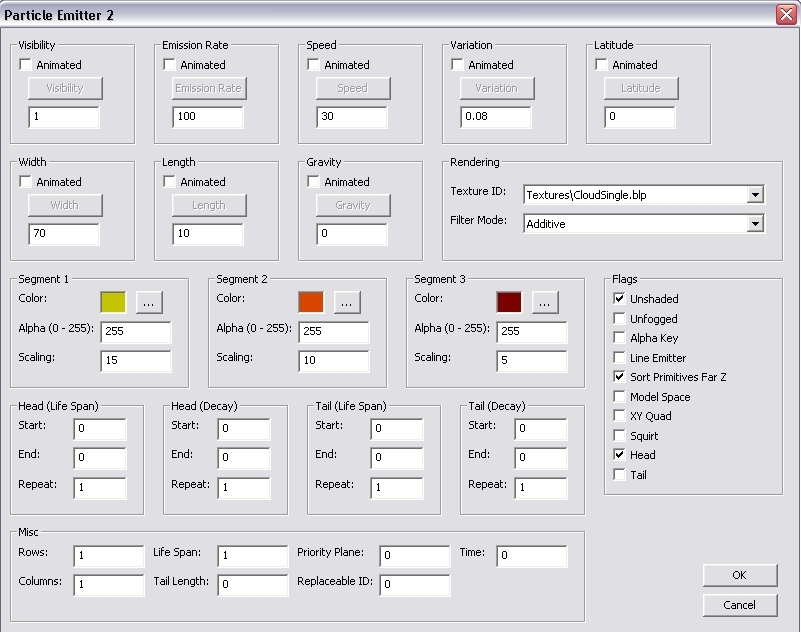
Task: Click the Textures\CloudSingle.blp combo box
Action: pos(644,195)
